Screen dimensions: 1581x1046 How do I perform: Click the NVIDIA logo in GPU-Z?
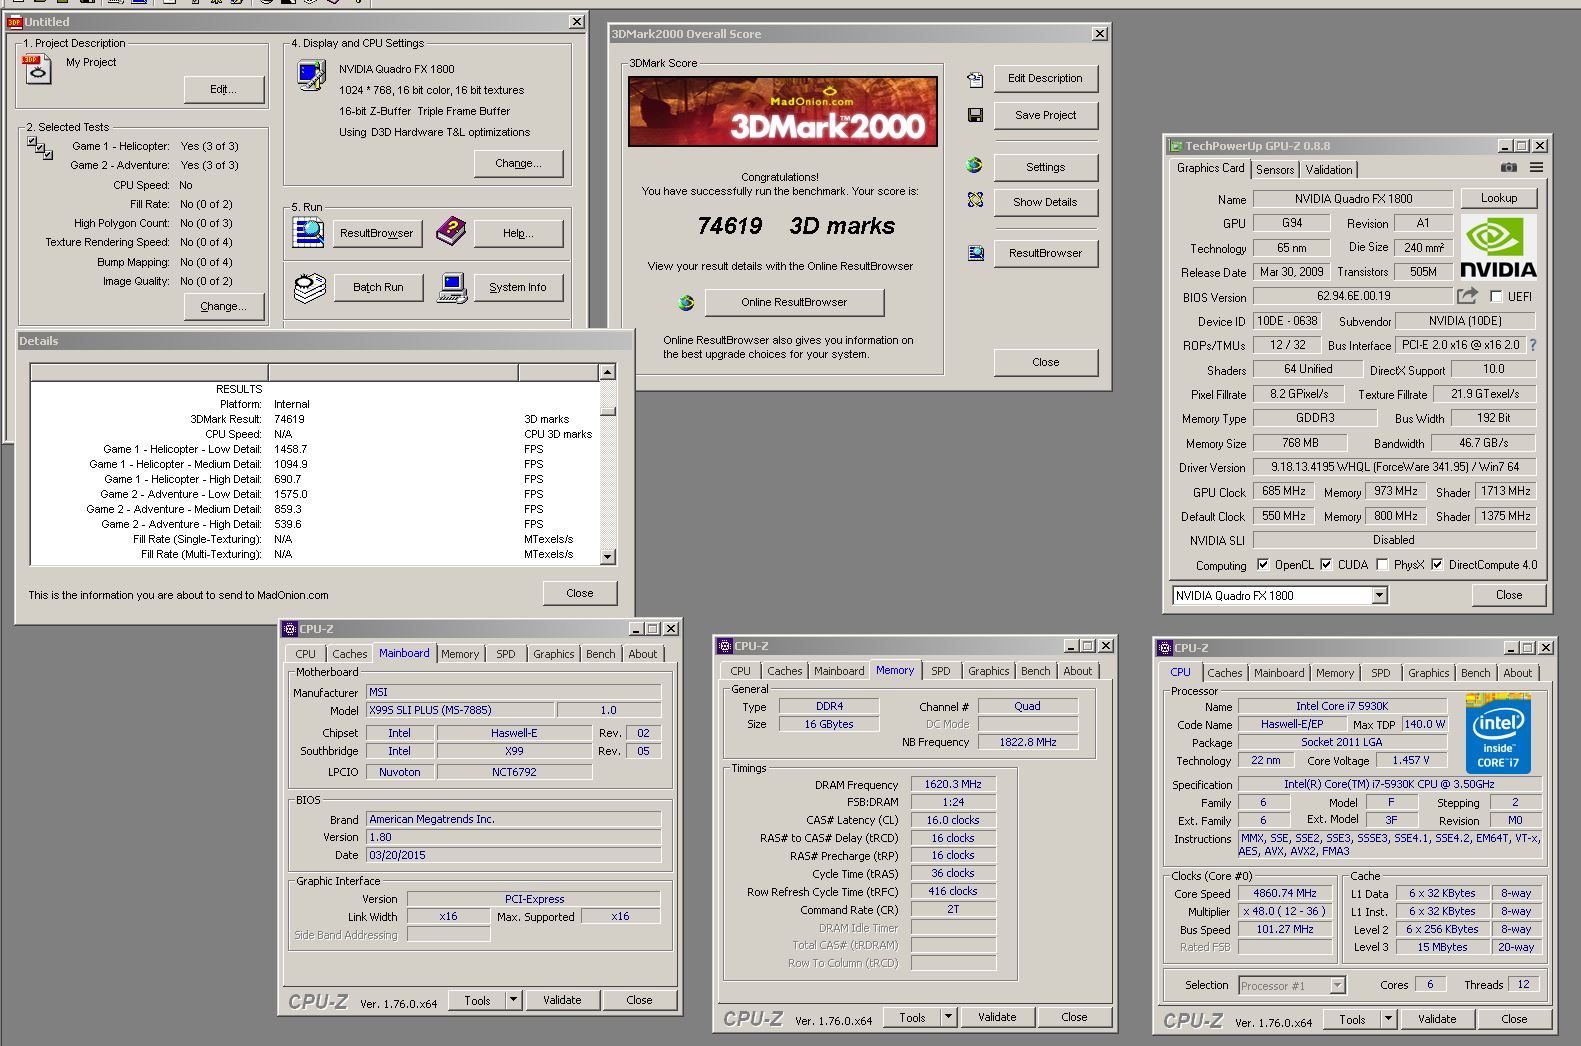pos(1498,247)
